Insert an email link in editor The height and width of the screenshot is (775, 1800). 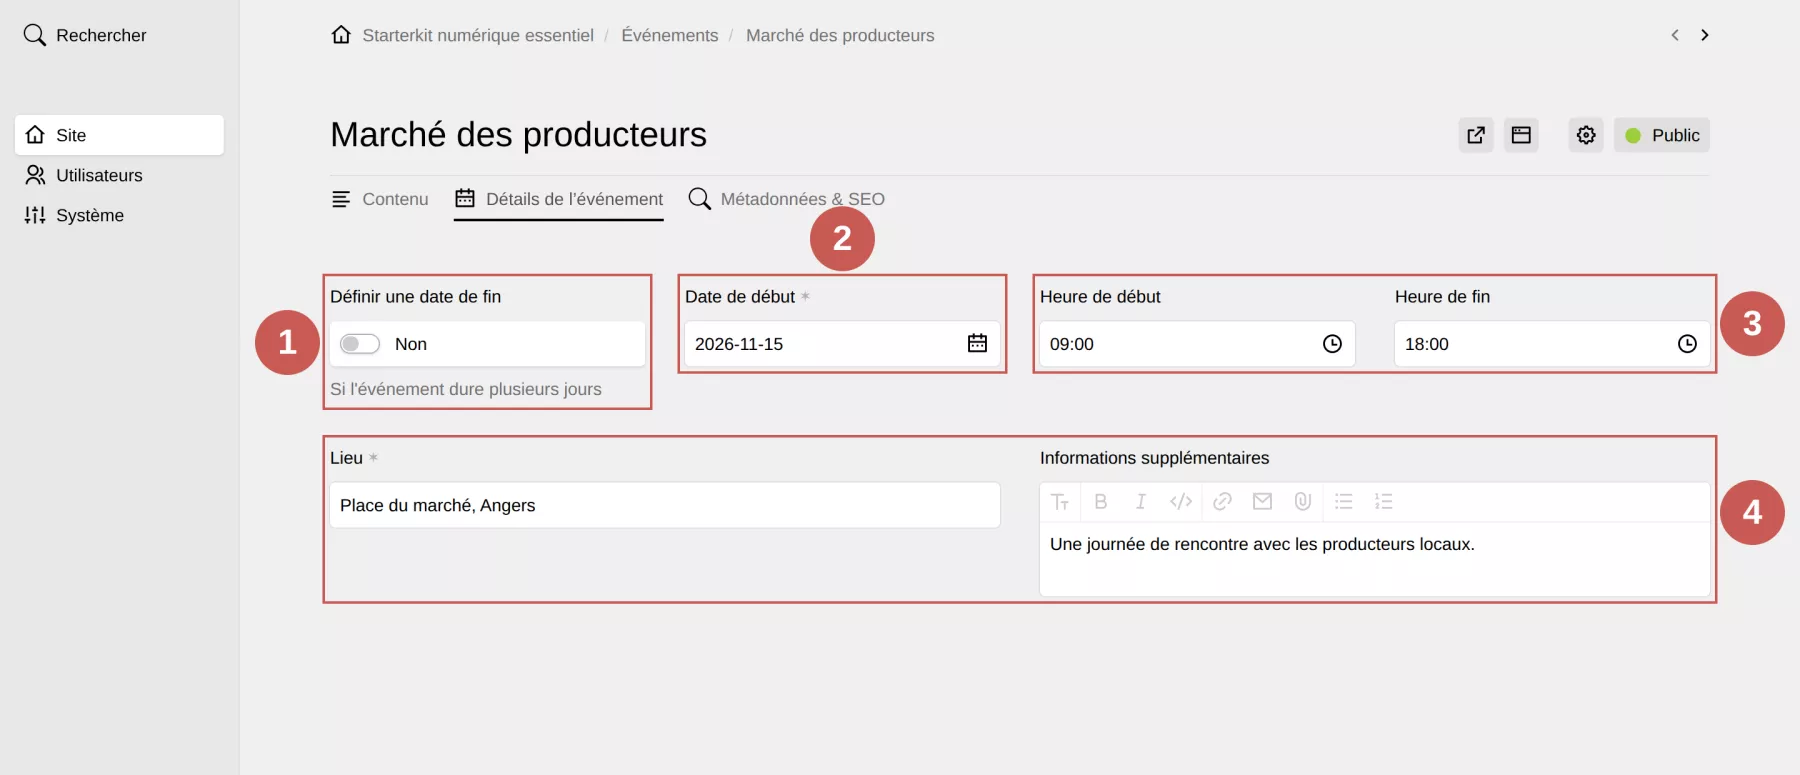click(x=1262, y=502)
